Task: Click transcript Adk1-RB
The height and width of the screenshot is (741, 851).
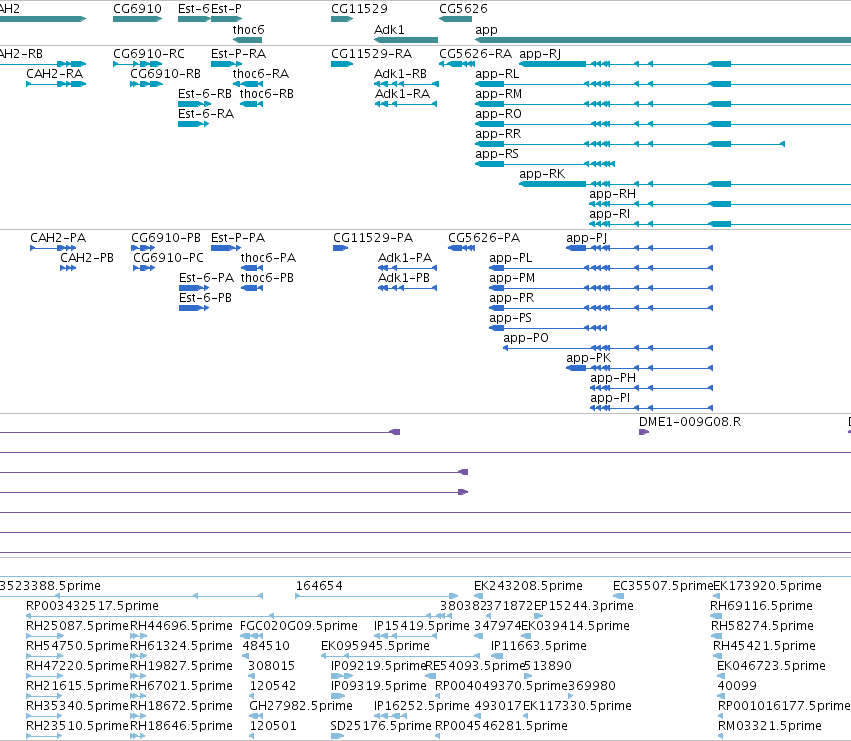Action: 401,74
